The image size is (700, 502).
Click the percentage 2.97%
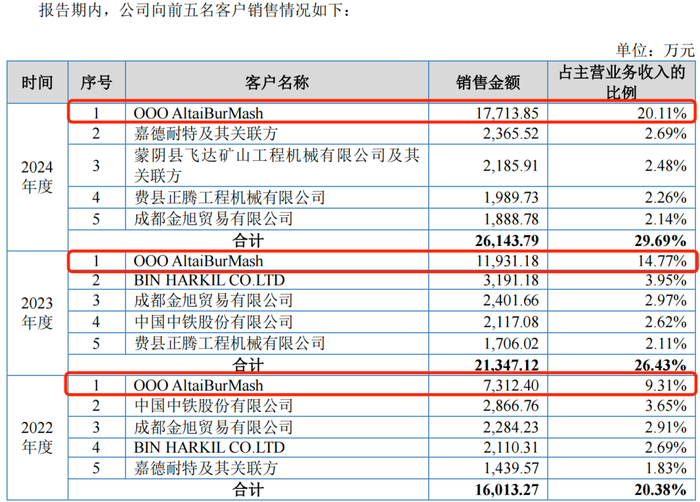666,301
